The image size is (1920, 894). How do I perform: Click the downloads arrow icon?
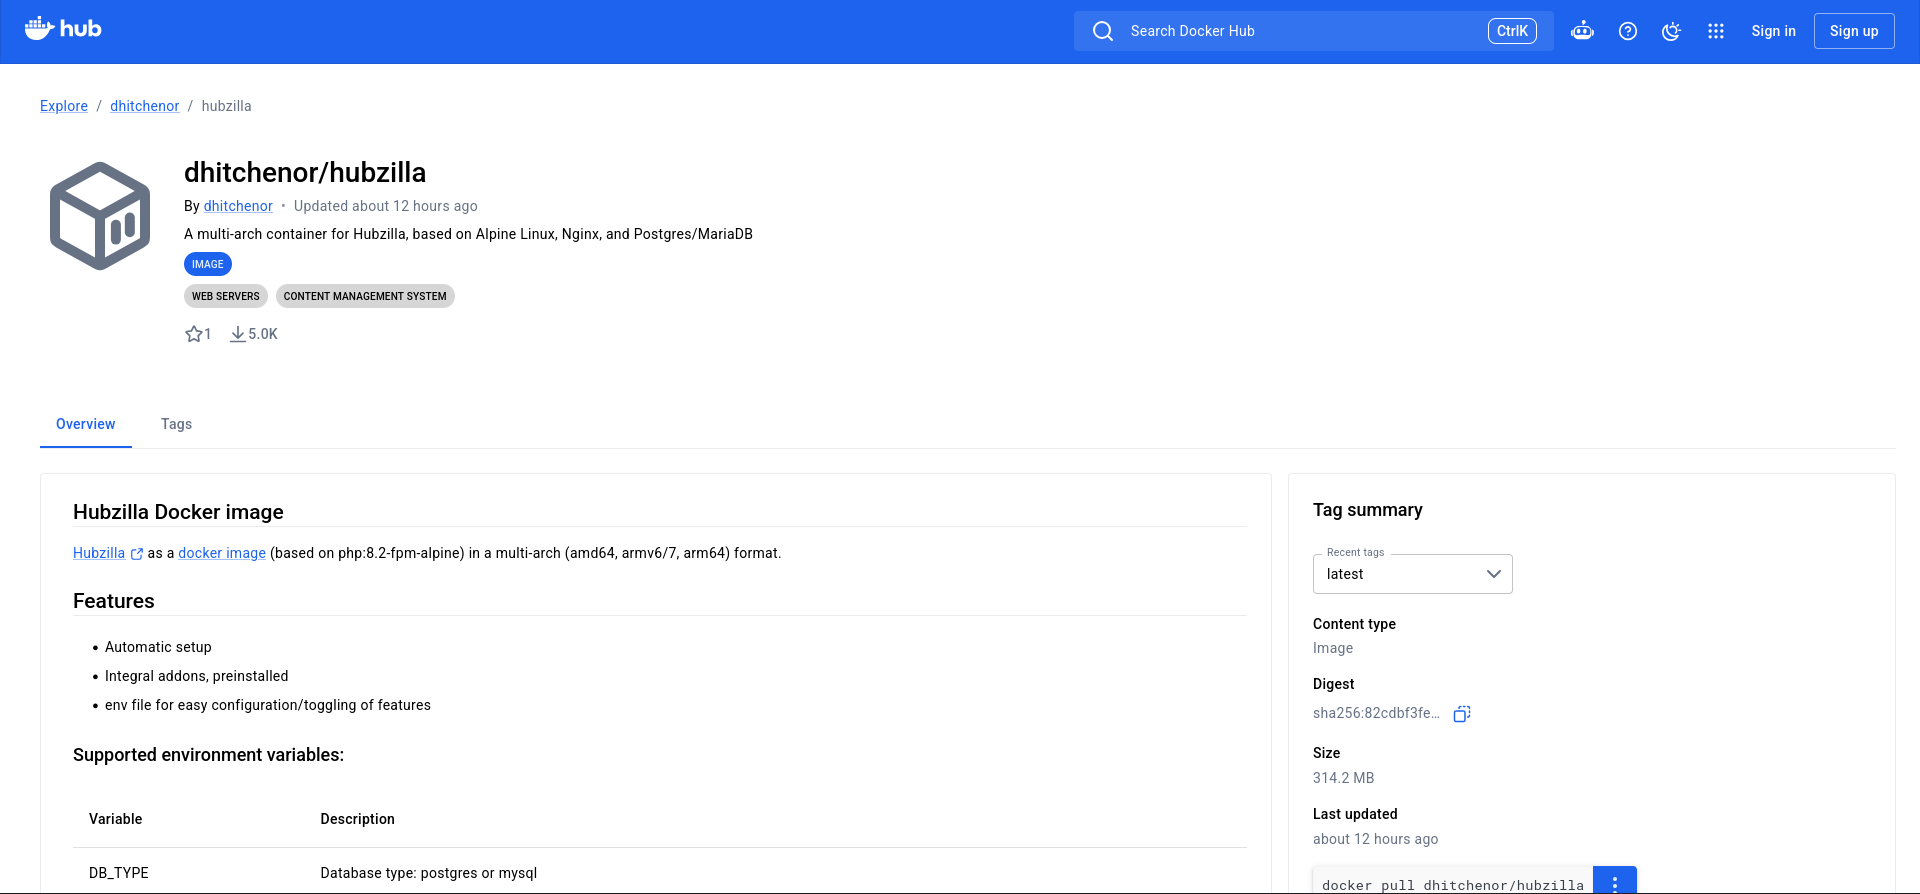(238, 334)
